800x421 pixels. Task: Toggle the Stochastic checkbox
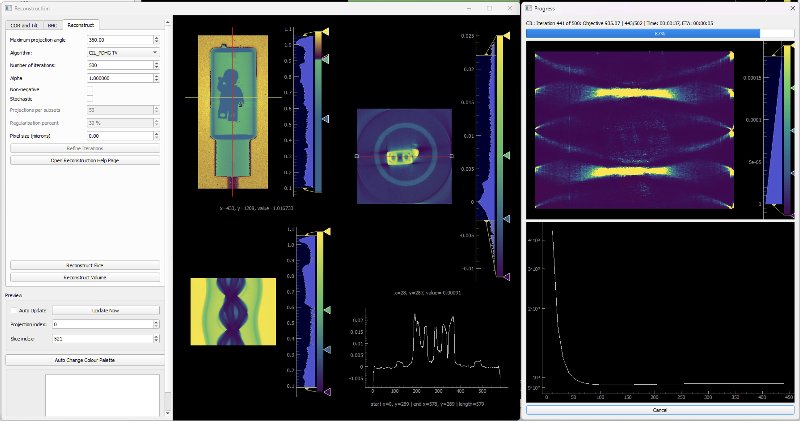coord(90,99)
